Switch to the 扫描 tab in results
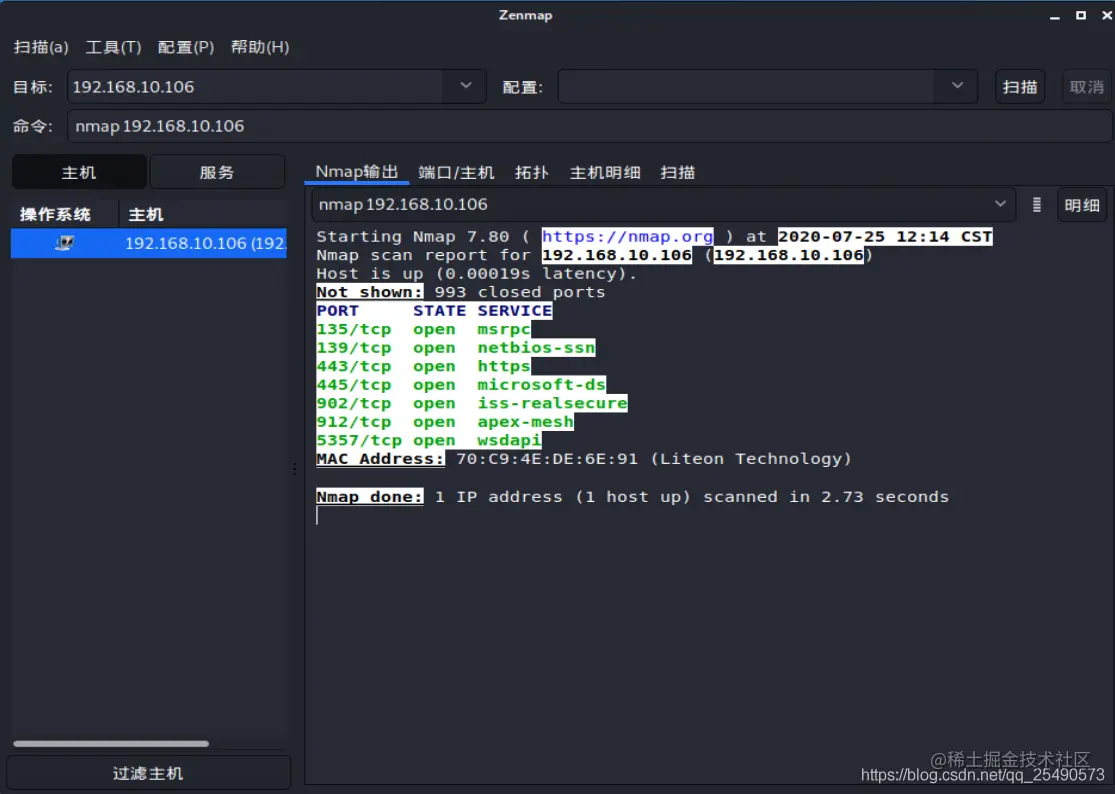Screen dimensions: 1115x794 click(x=677, y=173)
